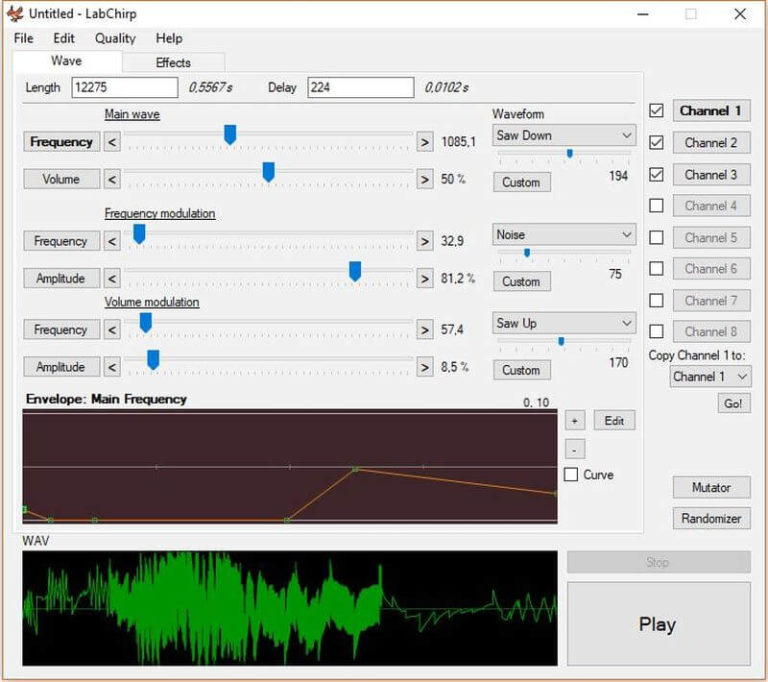Open the Copy Channel 1 to dropdown
Screen dimensions: 768x682
[x=710, y=377]
